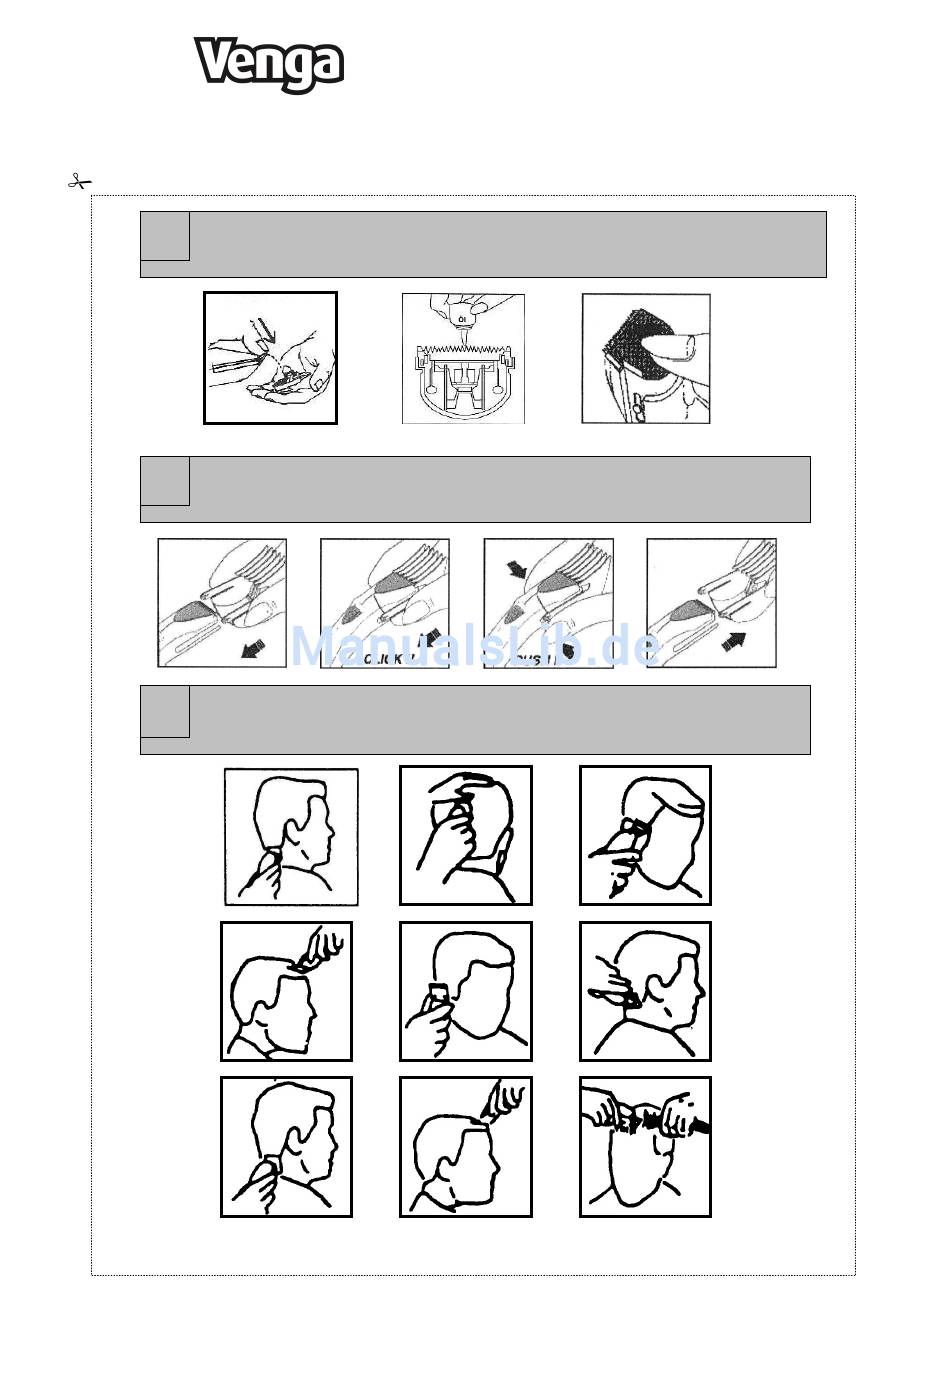The width and height of the screenshot is (950, 1398).
Task: Click the third gray section number box
Action: click(165, 711)
